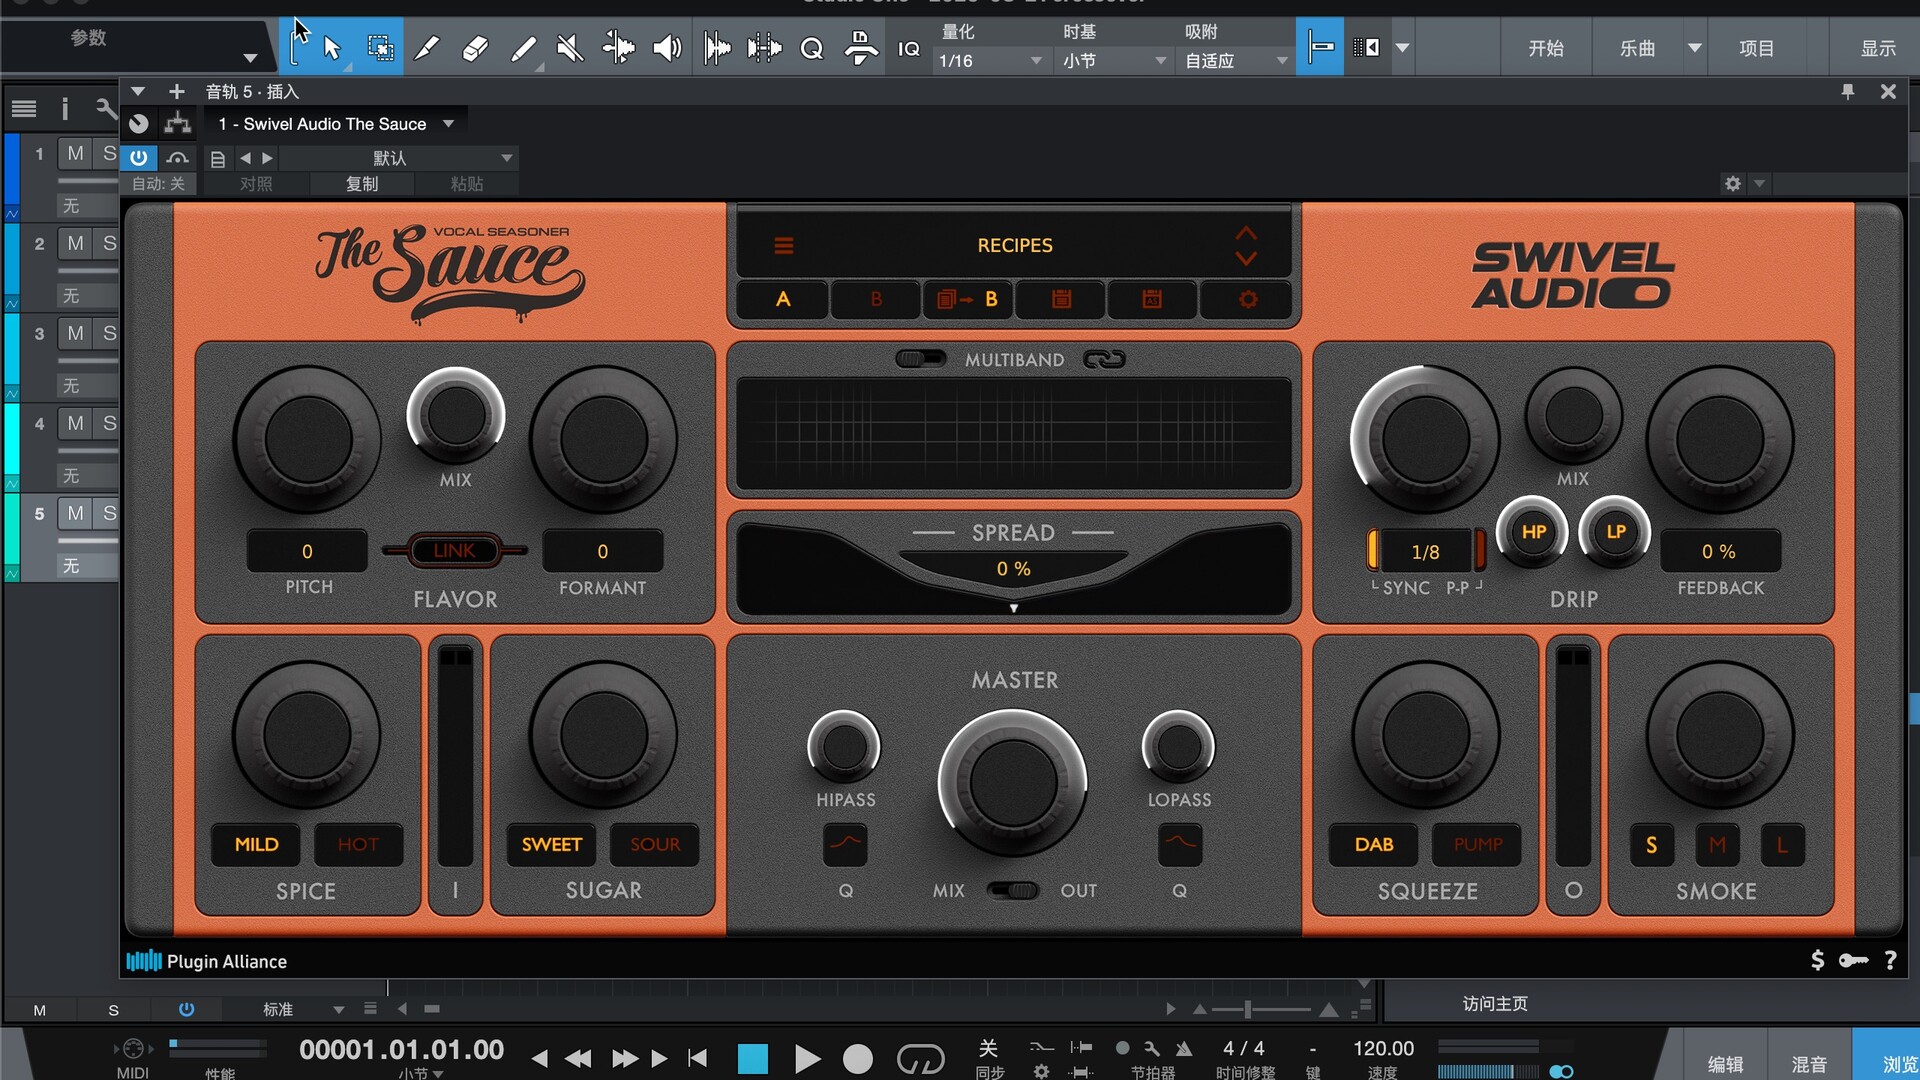The width and height of the screenshot is (1920, 1080).
Task: Pin the plugin window
Action: coord(1847,92)
